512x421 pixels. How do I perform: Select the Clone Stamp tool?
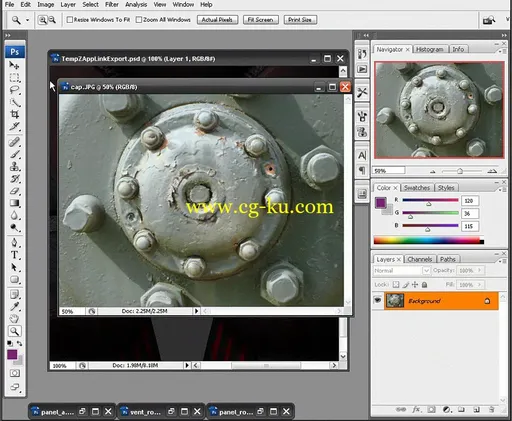coord(14,166)
